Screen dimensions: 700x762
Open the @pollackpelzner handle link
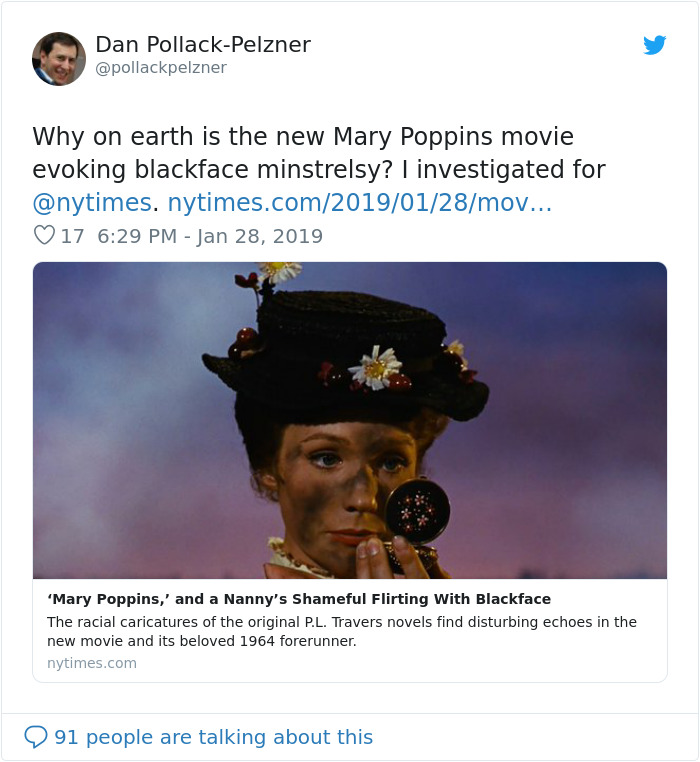(161, 68)
